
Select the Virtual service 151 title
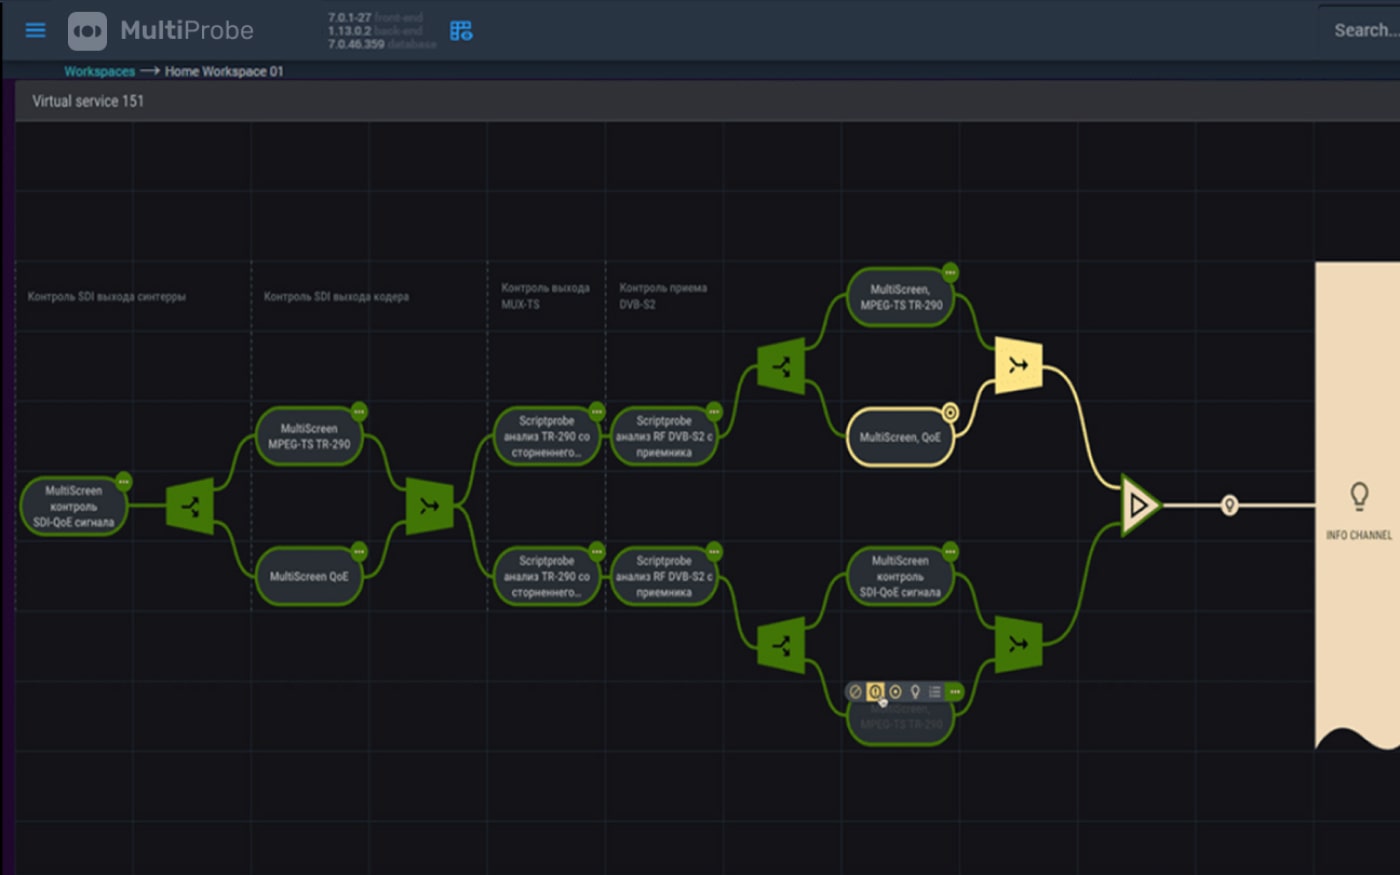88,101
